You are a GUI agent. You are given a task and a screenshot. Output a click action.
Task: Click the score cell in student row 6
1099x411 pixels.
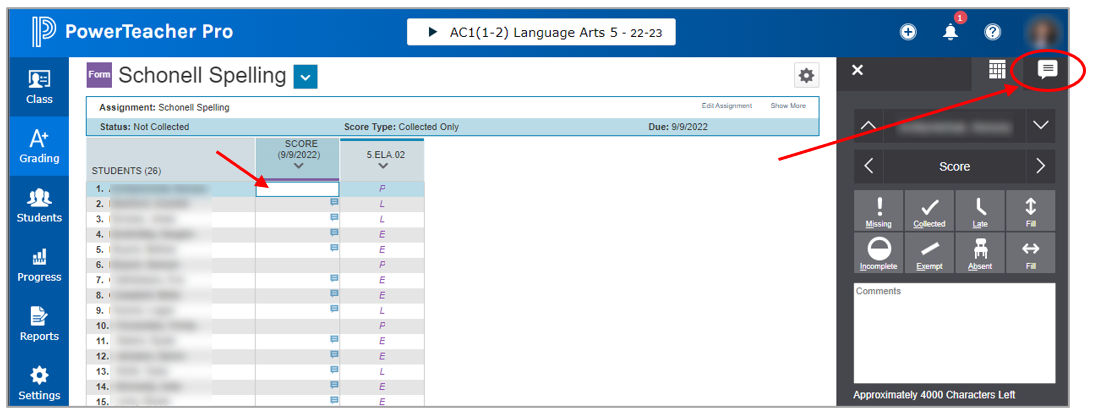[298, 264]
